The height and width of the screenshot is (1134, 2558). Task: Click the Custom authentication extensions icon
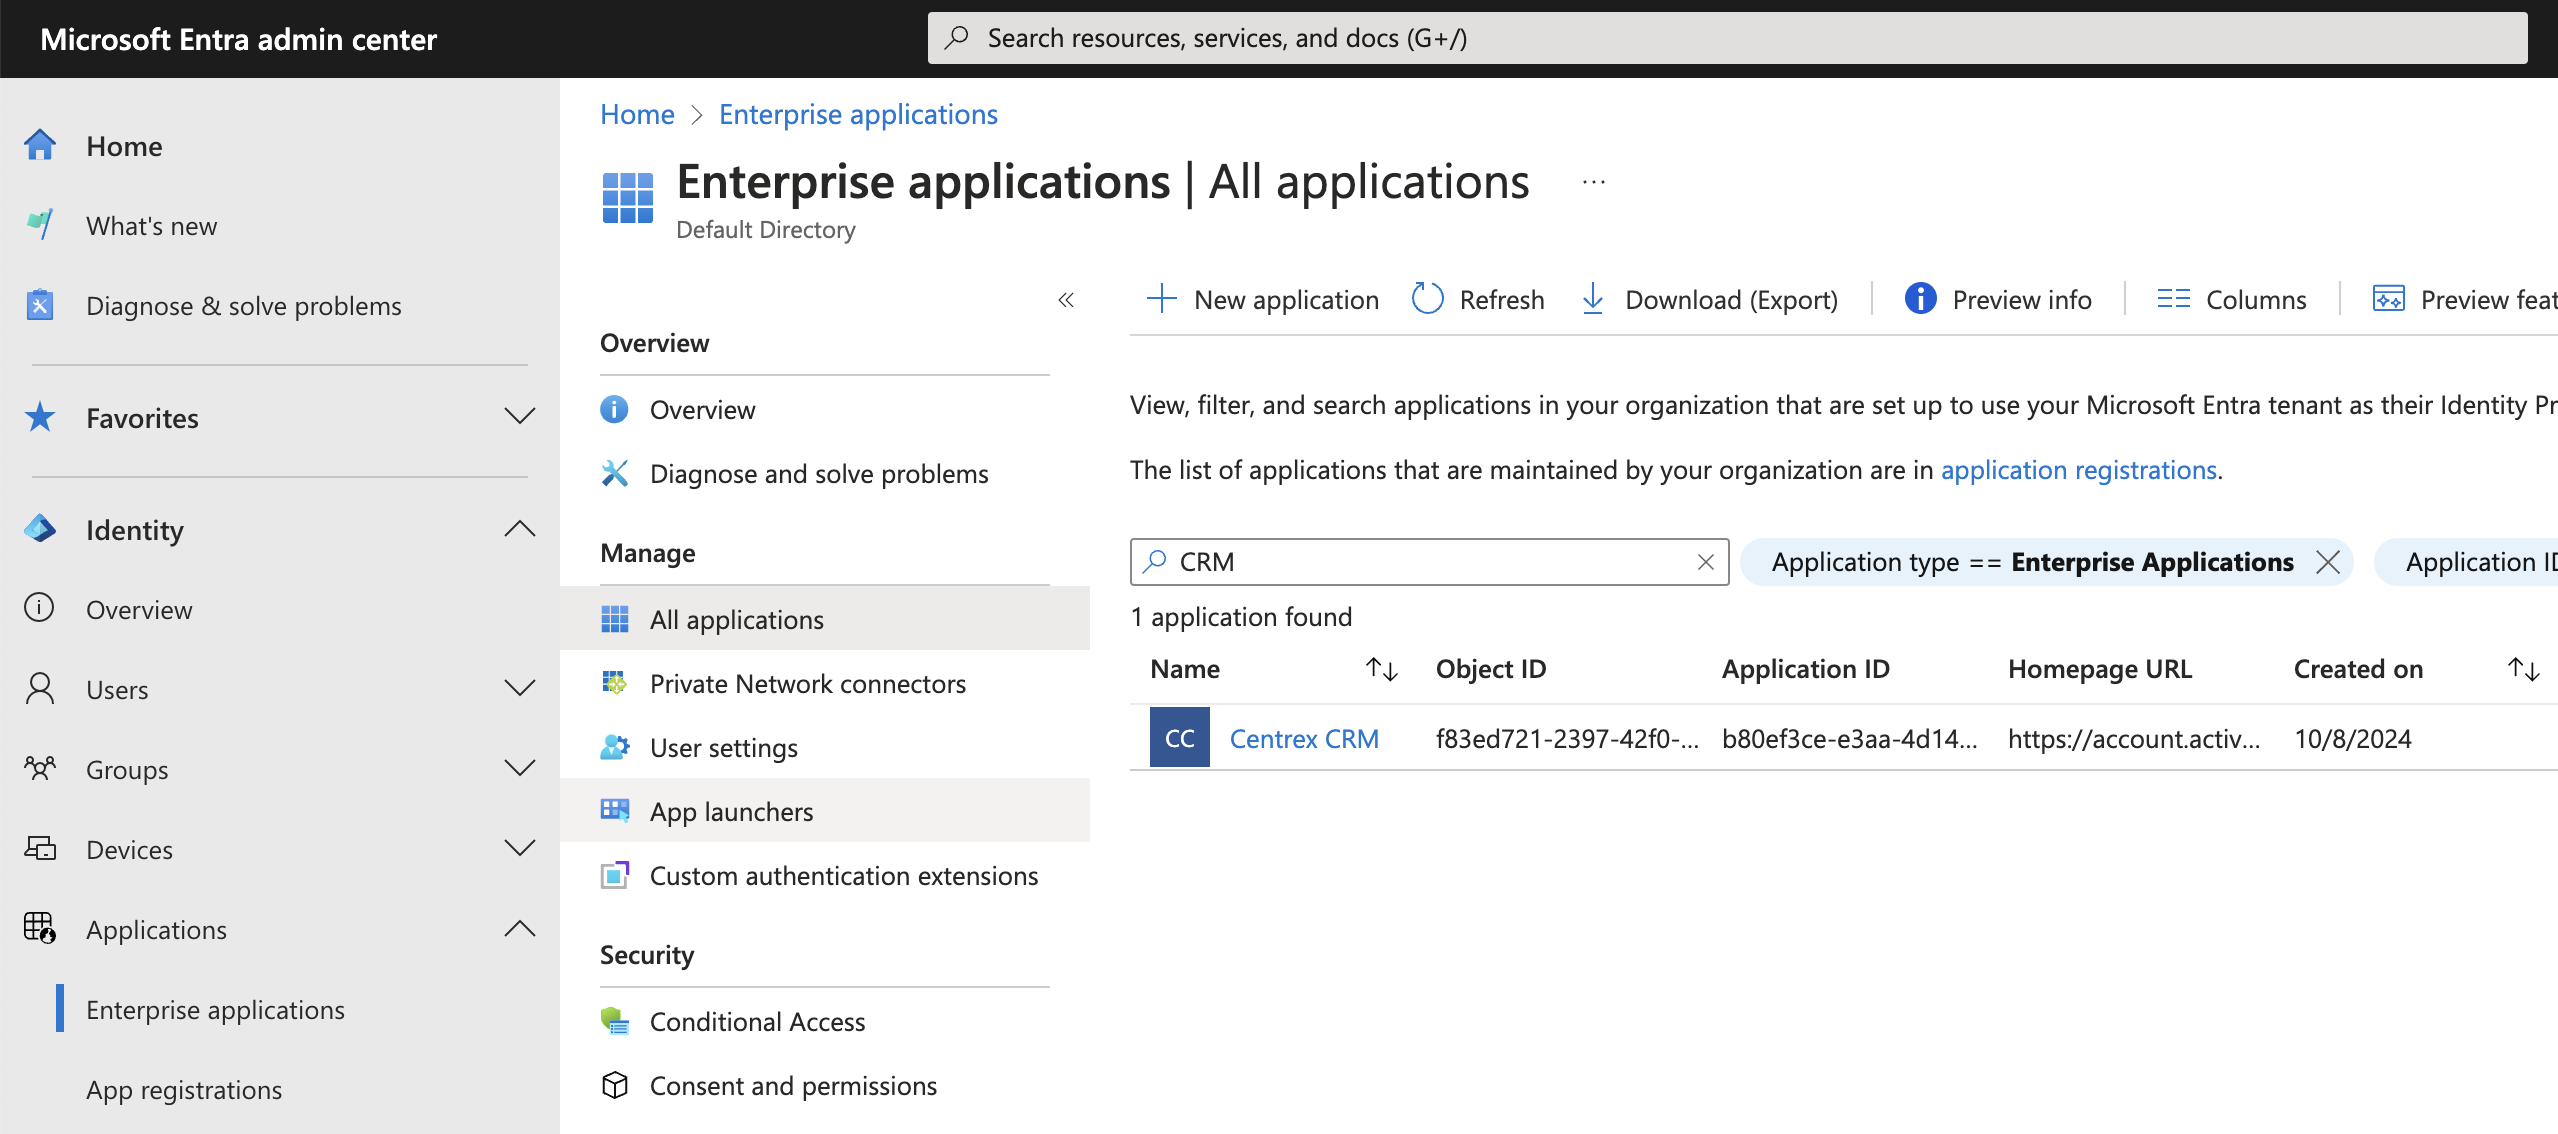coord(615,875)
